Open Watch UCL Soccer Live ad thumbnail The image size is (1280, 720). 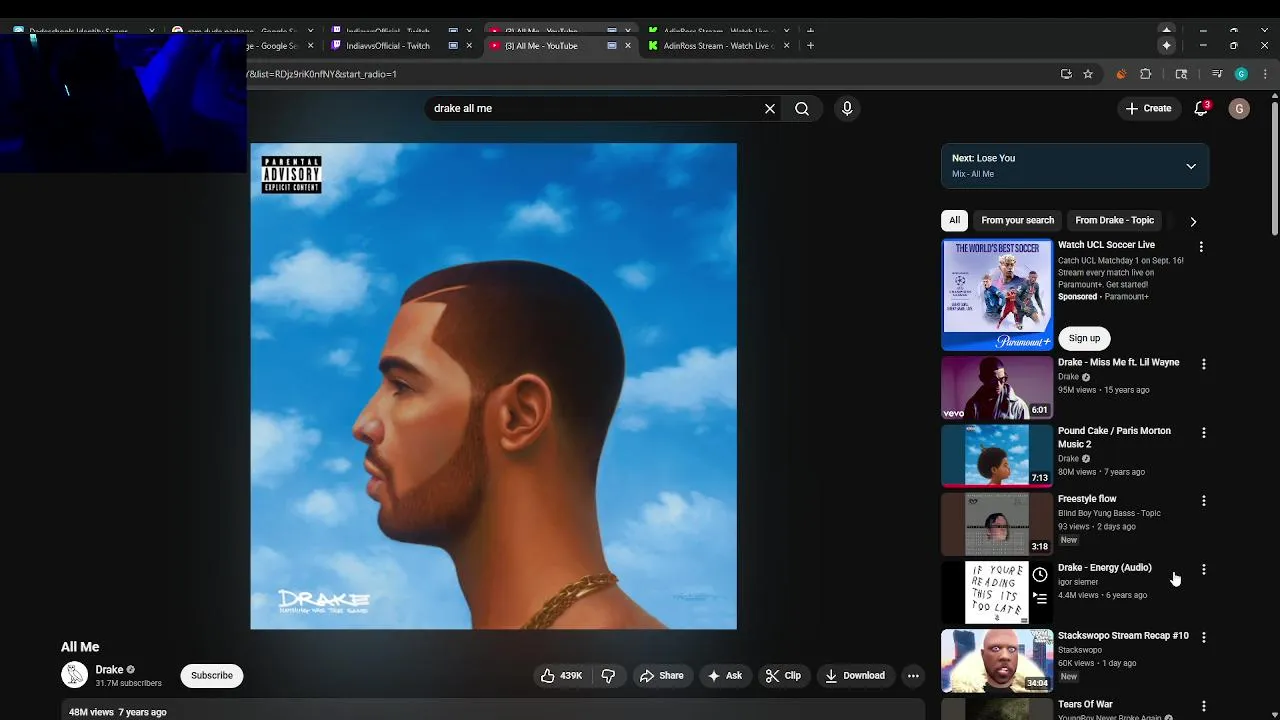pos(997,294)
